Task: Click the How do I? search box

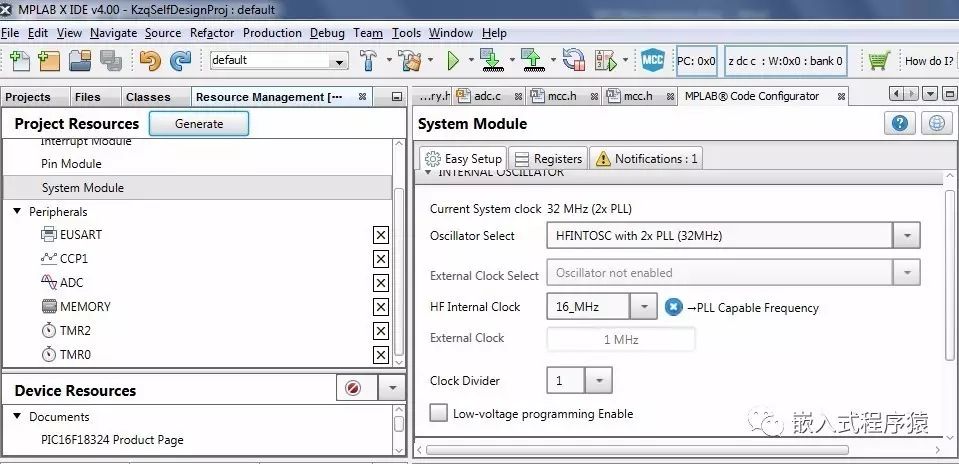Action: pos(929,61)
